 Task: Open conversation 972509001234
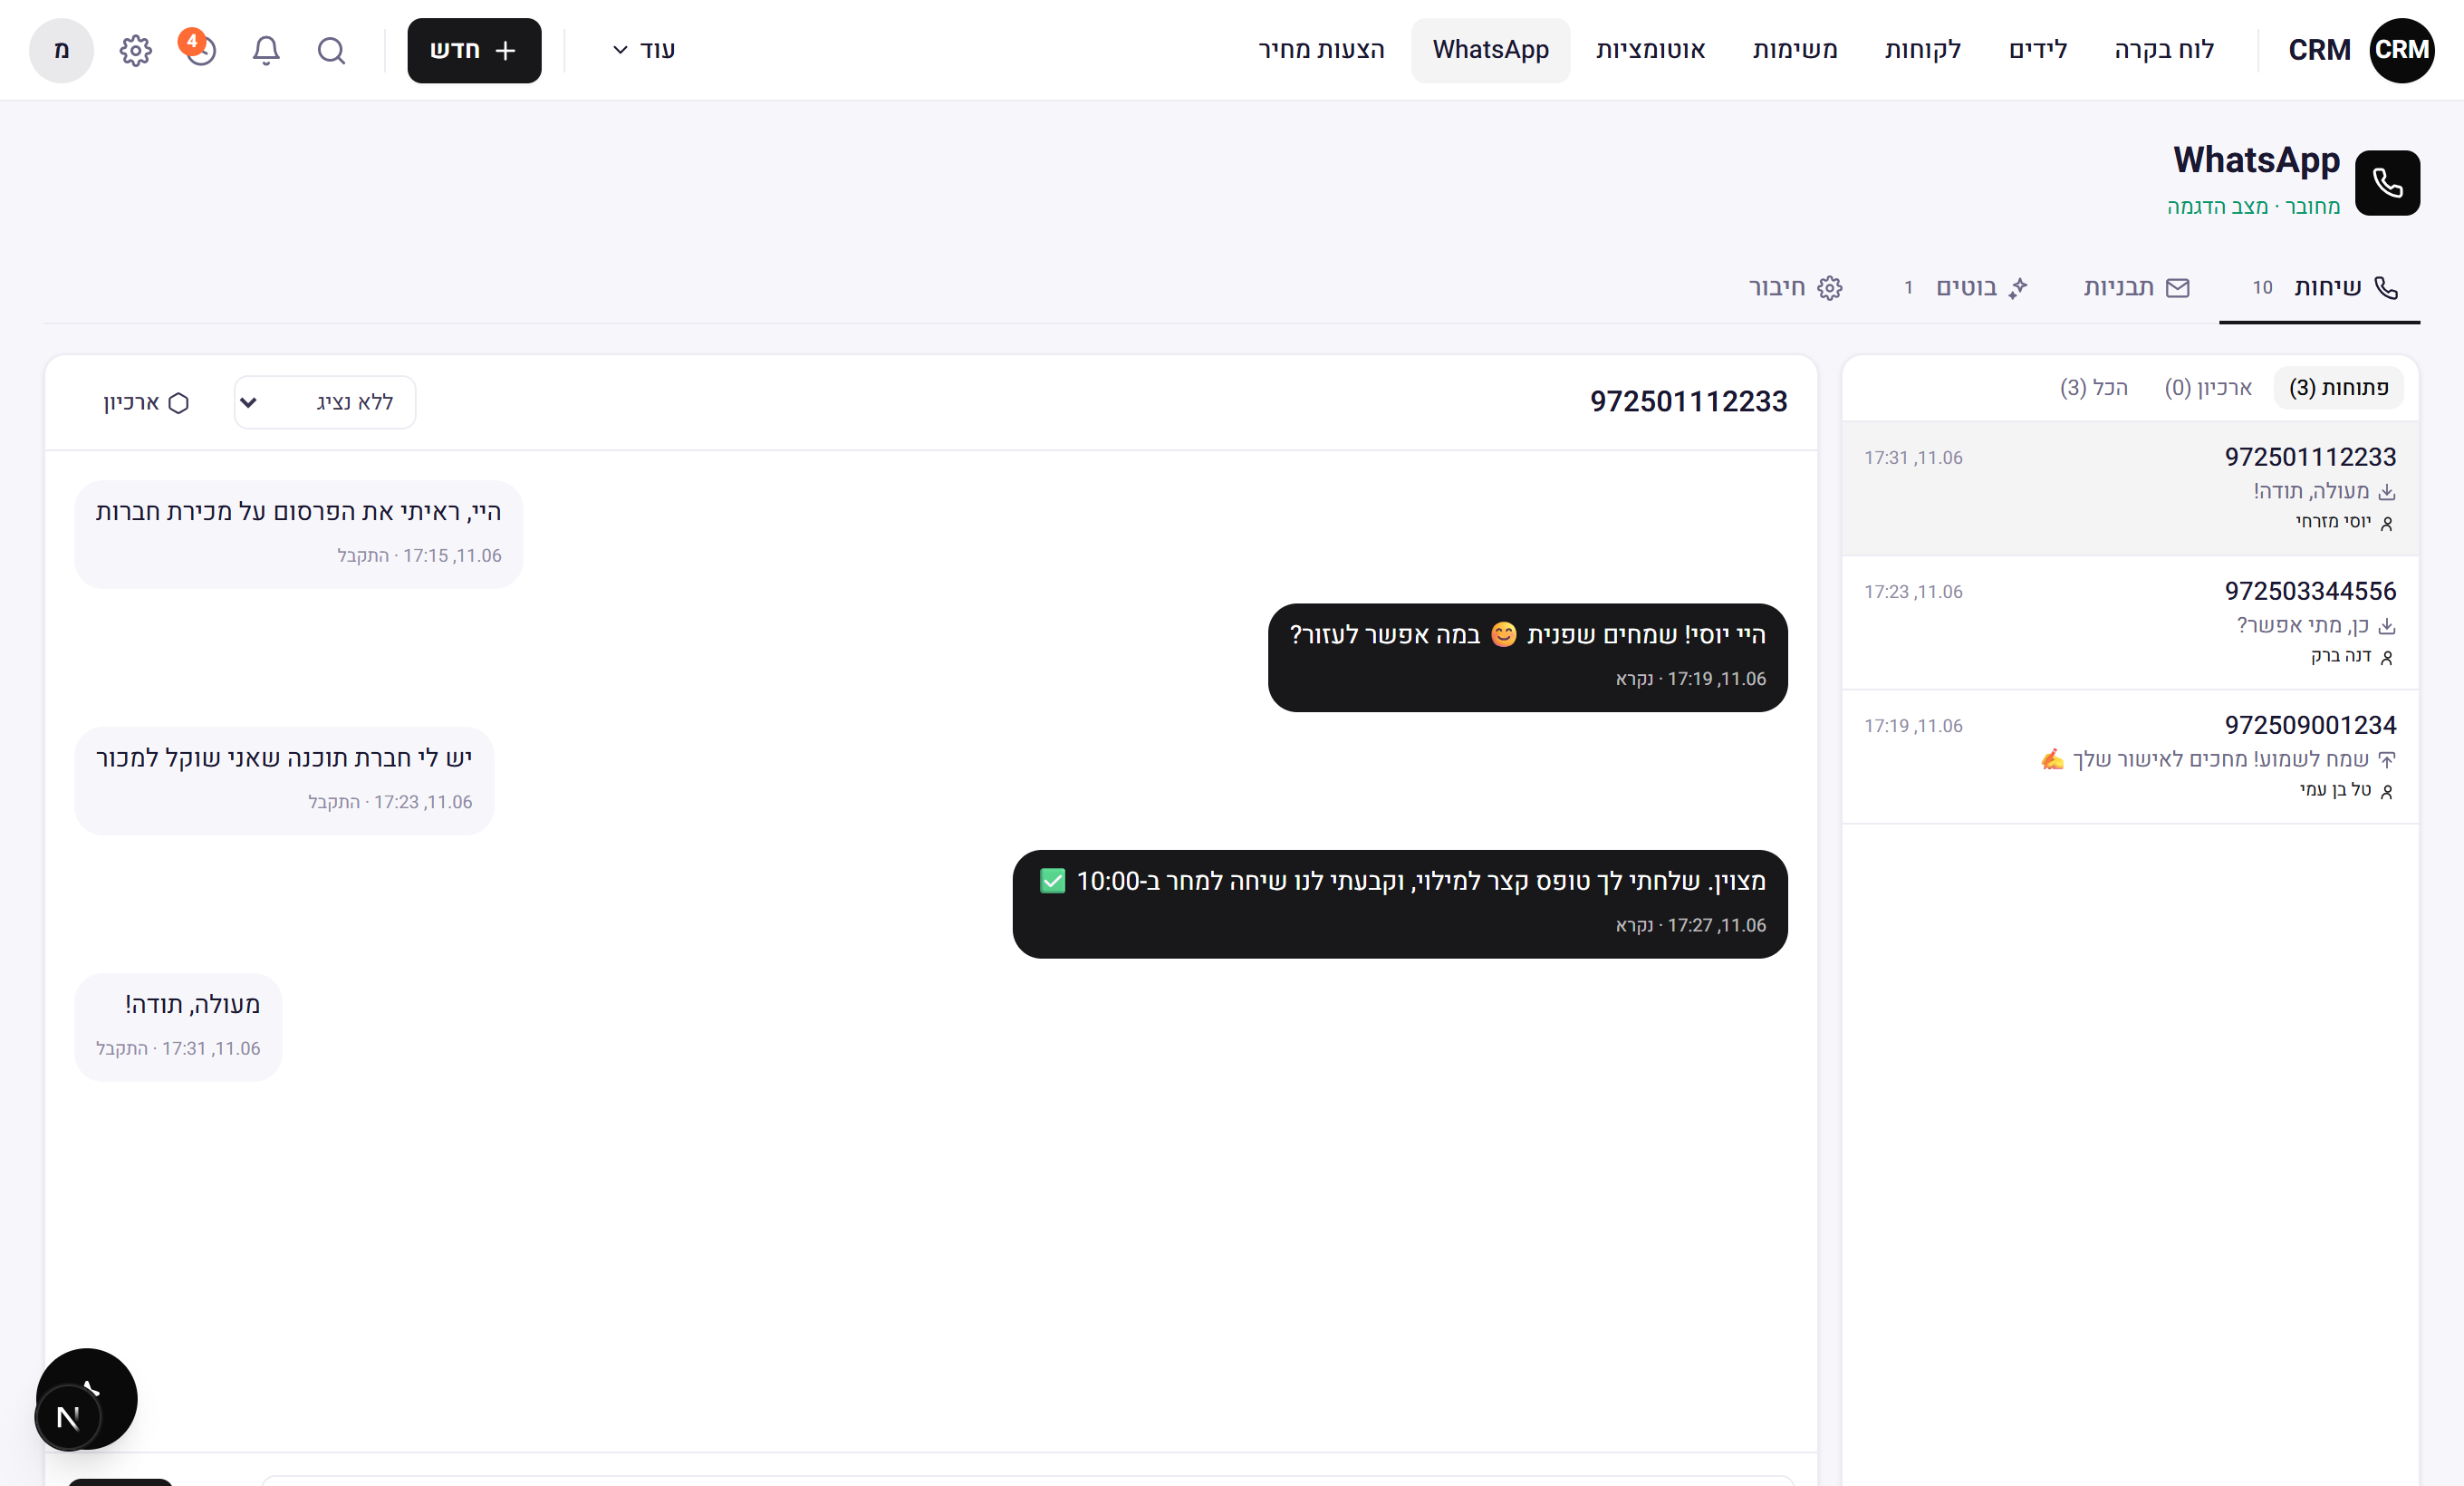2130,756
